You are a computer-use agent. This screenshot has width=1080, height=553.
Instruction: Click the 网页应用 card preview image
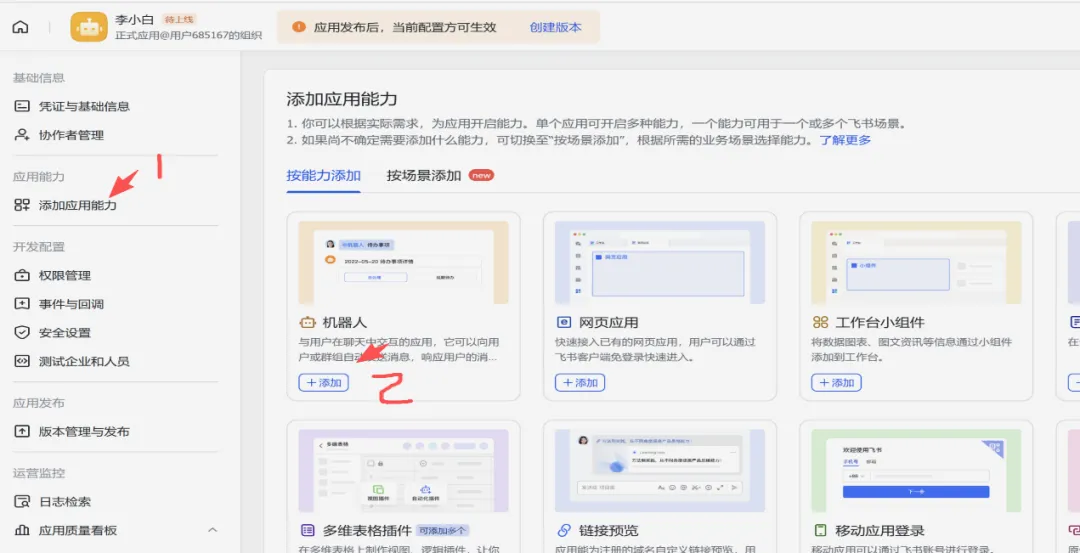pos(660,262)
